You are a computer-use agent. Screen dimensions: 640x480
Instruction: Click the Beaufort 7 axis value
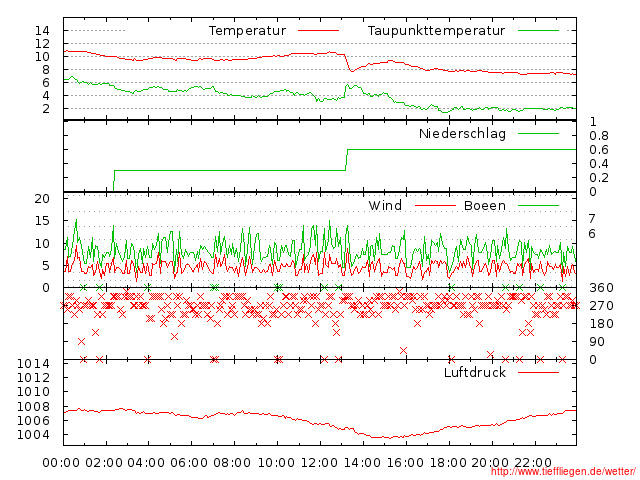592,219
